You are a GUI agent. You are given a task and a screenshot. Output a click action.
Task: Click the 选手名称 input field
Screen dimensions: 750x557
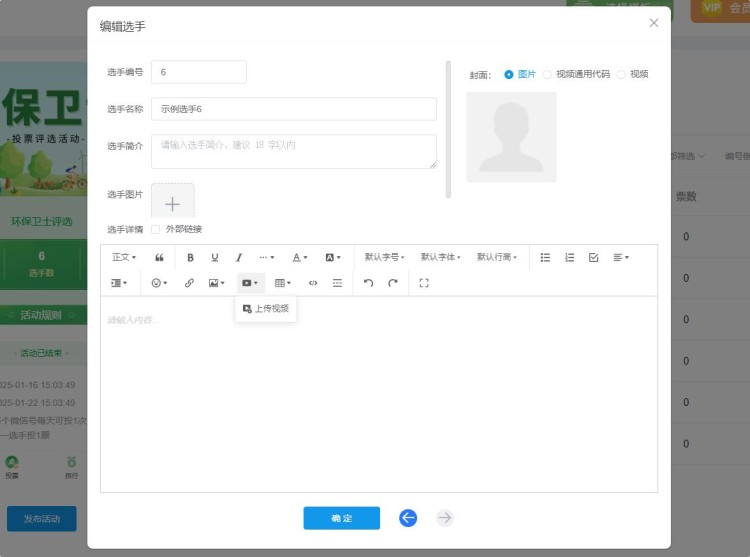pos(293,108)
